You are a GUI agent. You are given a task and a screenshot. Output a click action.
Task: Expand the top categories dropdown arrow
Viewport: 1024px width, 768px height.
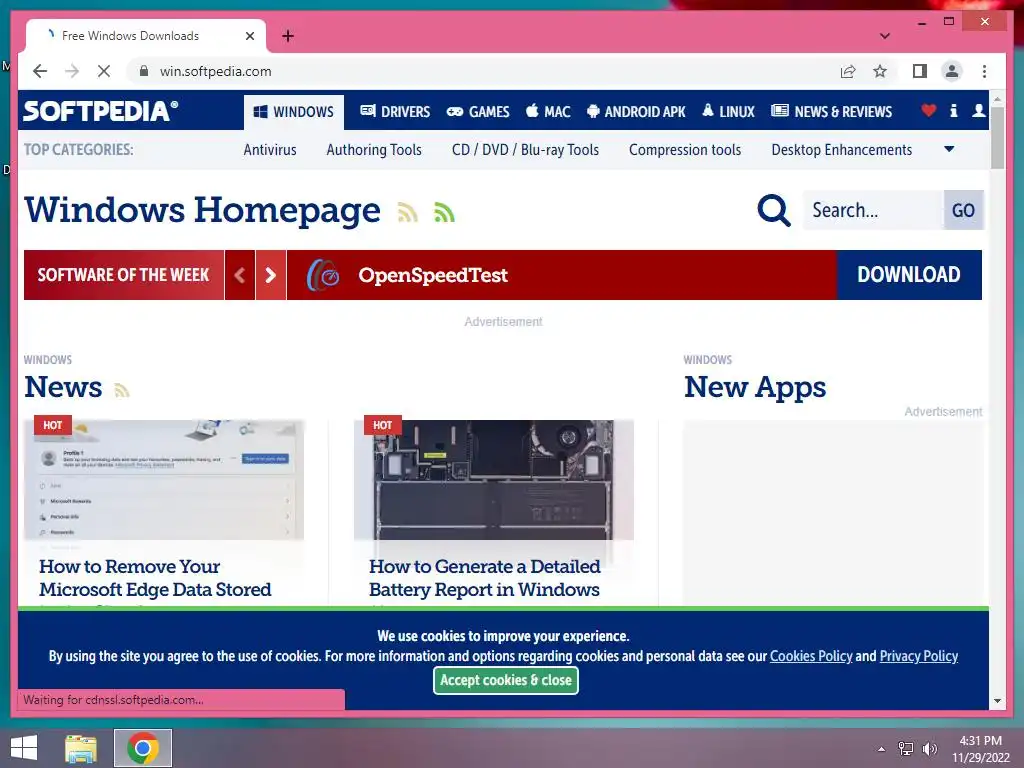click(x=949, y=149)
